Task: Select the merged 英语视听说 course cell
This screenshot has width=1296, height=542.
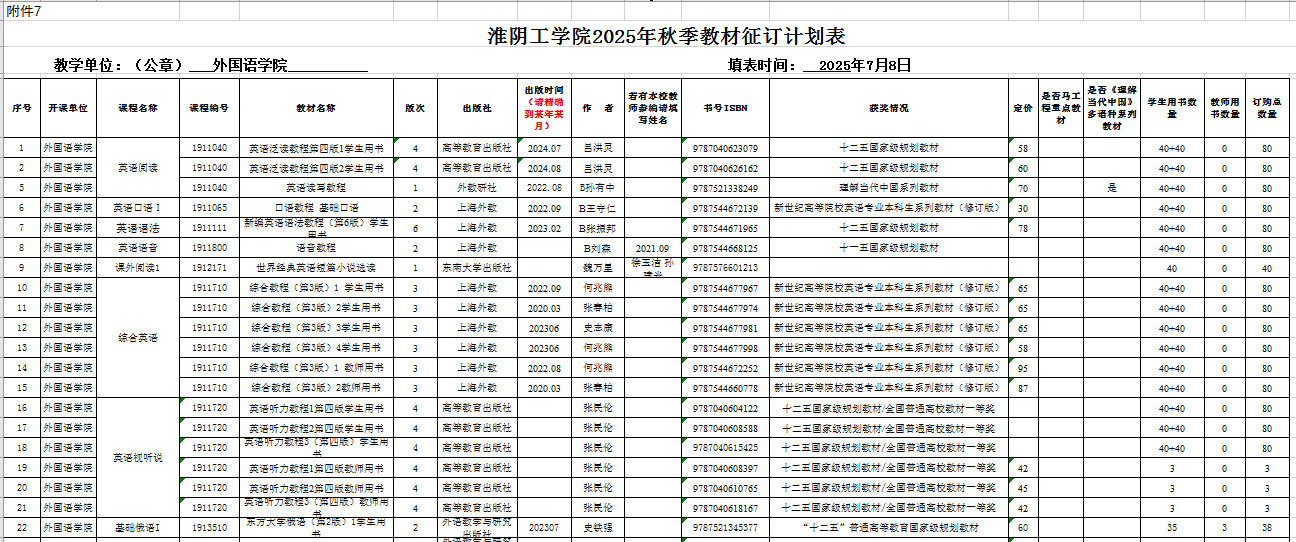Action: click(x=138, y=458)
